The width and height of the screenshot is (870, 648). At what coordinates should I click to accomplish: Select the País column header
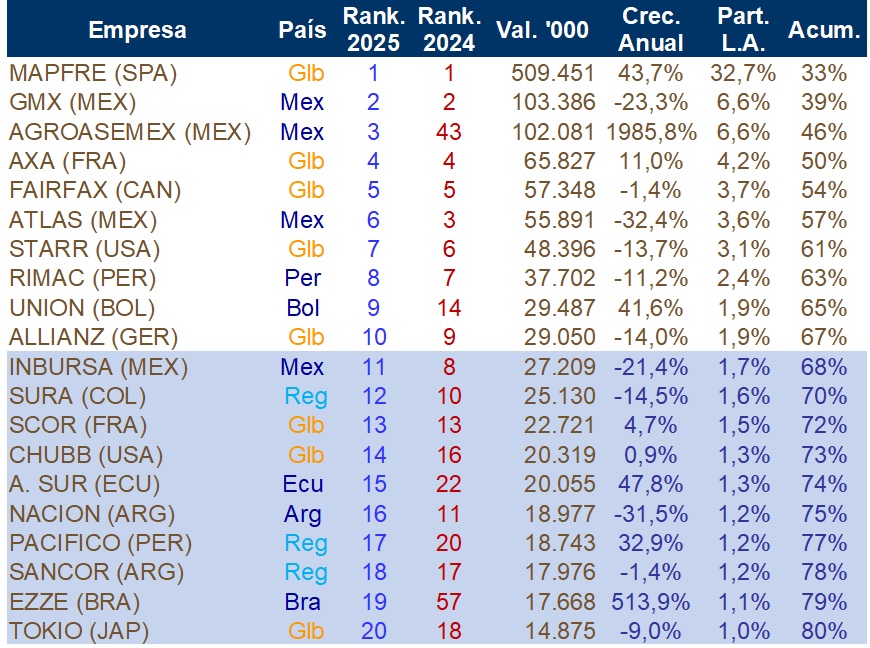coord(302,30)
